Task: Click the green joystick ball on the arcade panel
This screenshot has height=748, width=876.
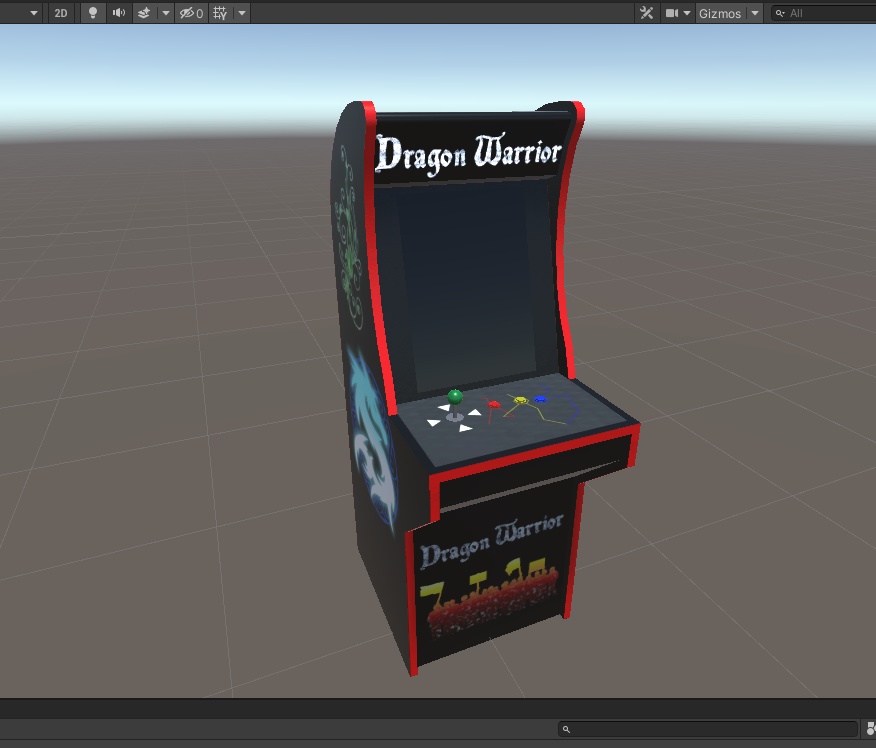Action: pos(455,398)
